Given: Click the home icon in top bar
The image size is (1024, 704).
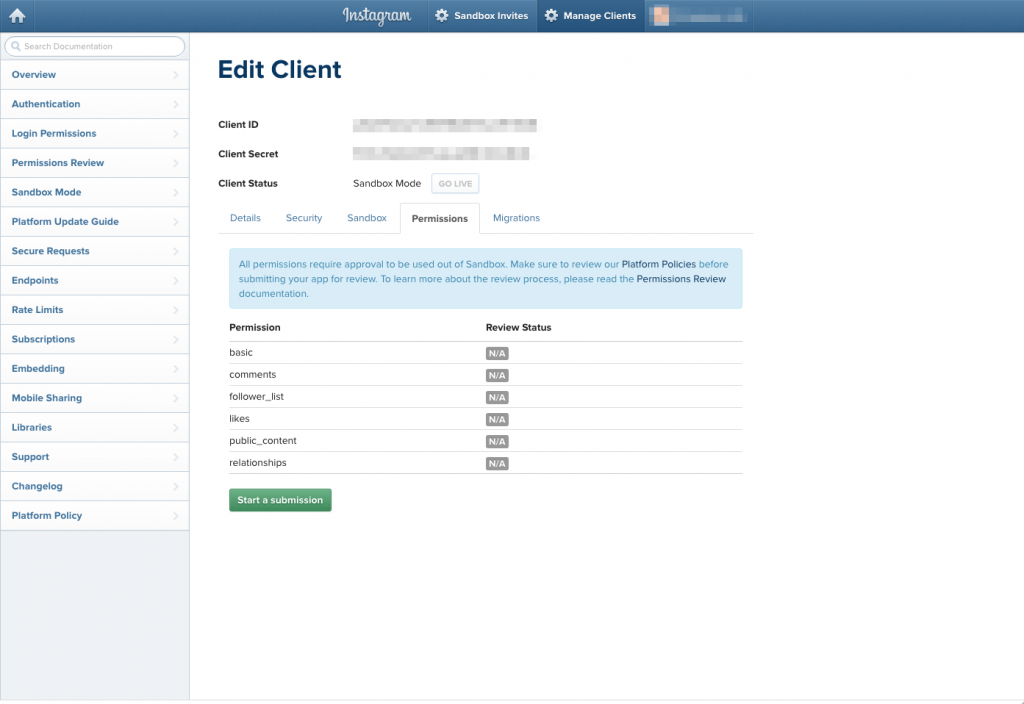Looking at the screenshot, I should click(x=17, y=15).
